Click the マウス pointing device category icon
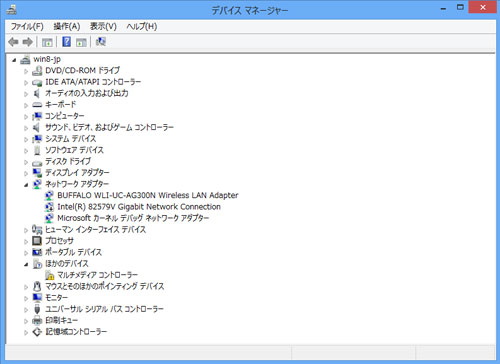500x364 pixels. [37, 286]
